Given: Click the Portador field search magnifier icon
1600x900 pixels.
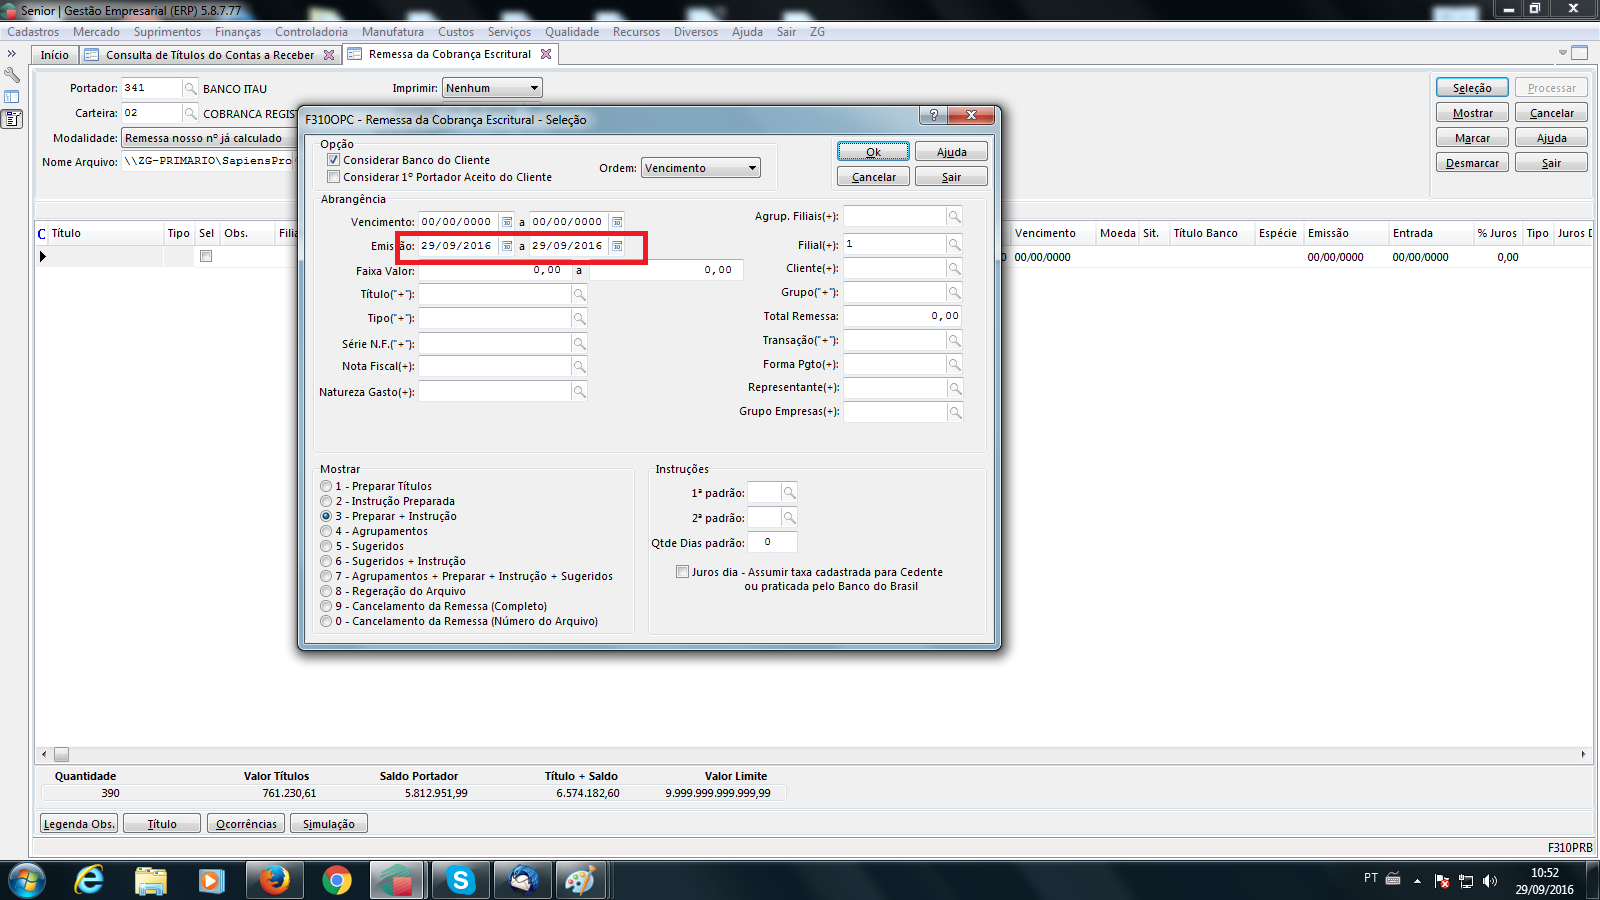Looking at the screenshot, I should (x=190, y=89).
